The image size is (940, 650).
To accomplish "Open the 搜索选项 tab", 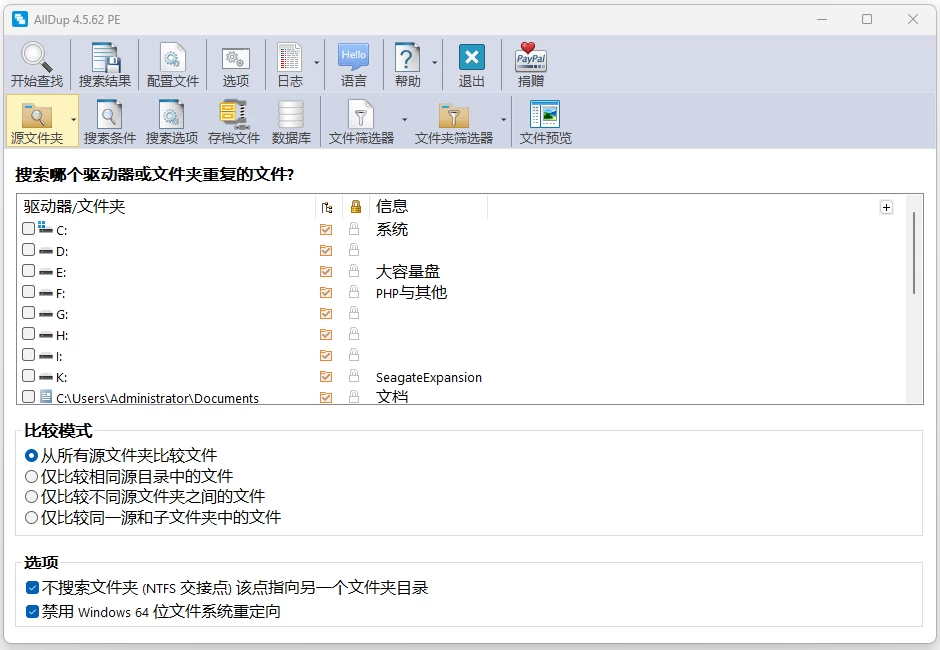I will [x=171, y=120].
